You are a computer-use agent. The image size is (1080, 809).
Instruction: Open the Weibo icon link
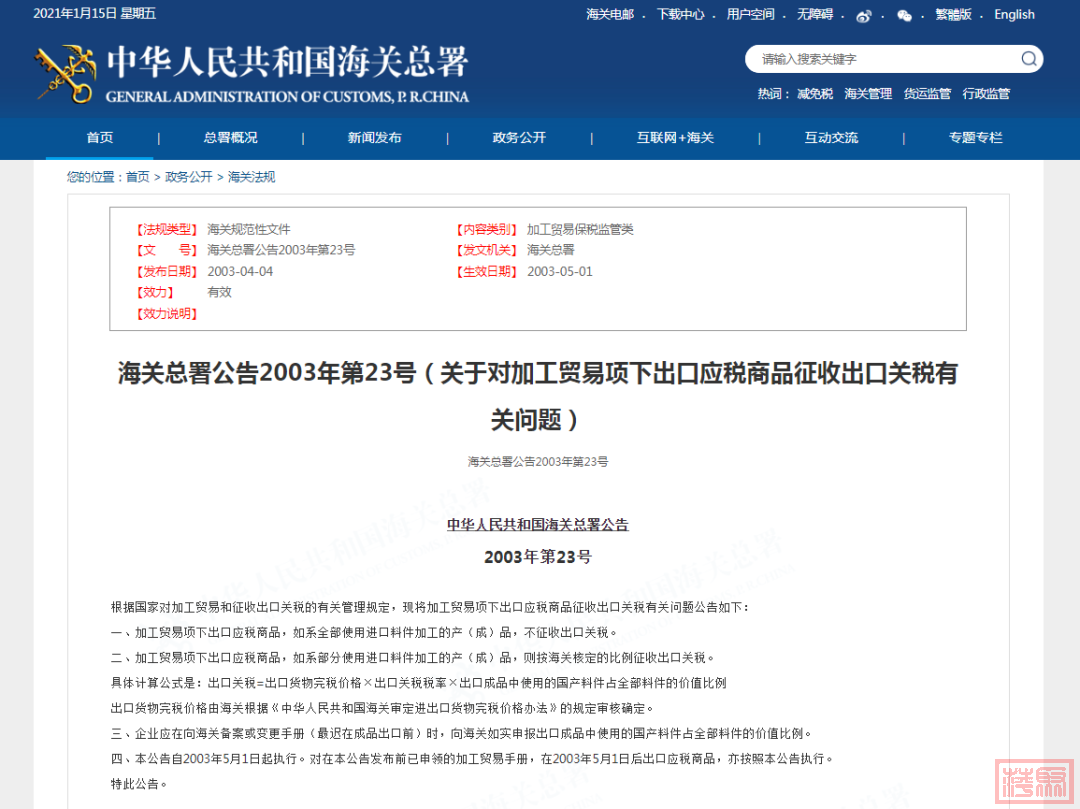864,16
